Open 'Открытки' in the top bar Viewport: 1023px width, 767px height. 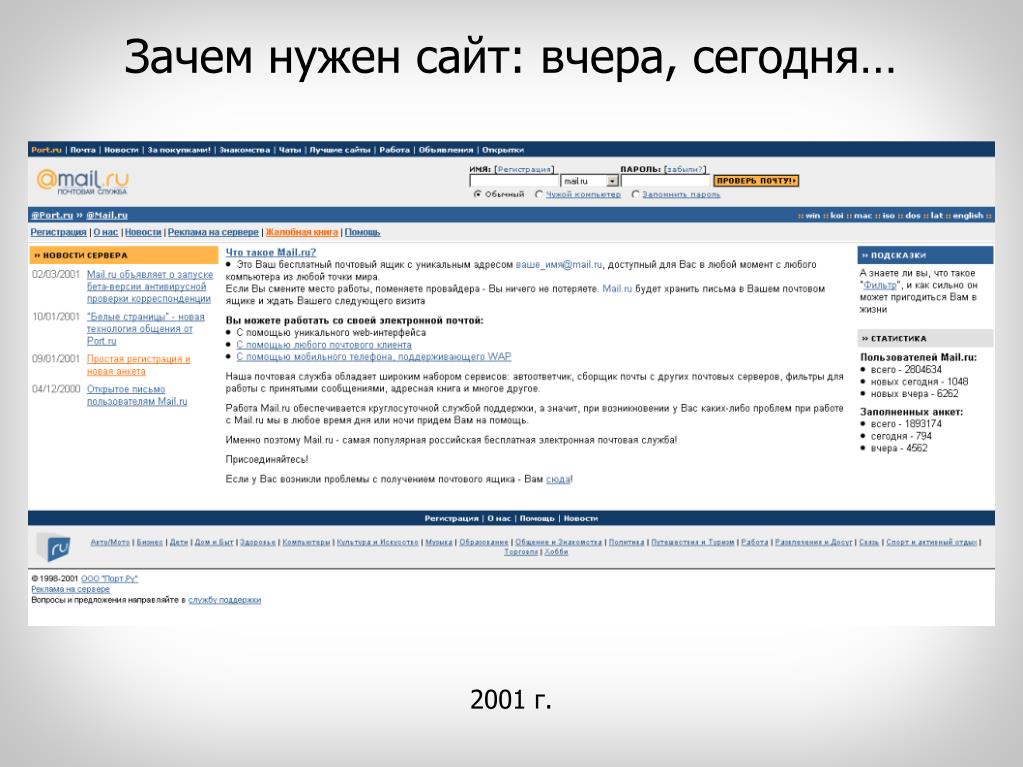coord(503,150)
